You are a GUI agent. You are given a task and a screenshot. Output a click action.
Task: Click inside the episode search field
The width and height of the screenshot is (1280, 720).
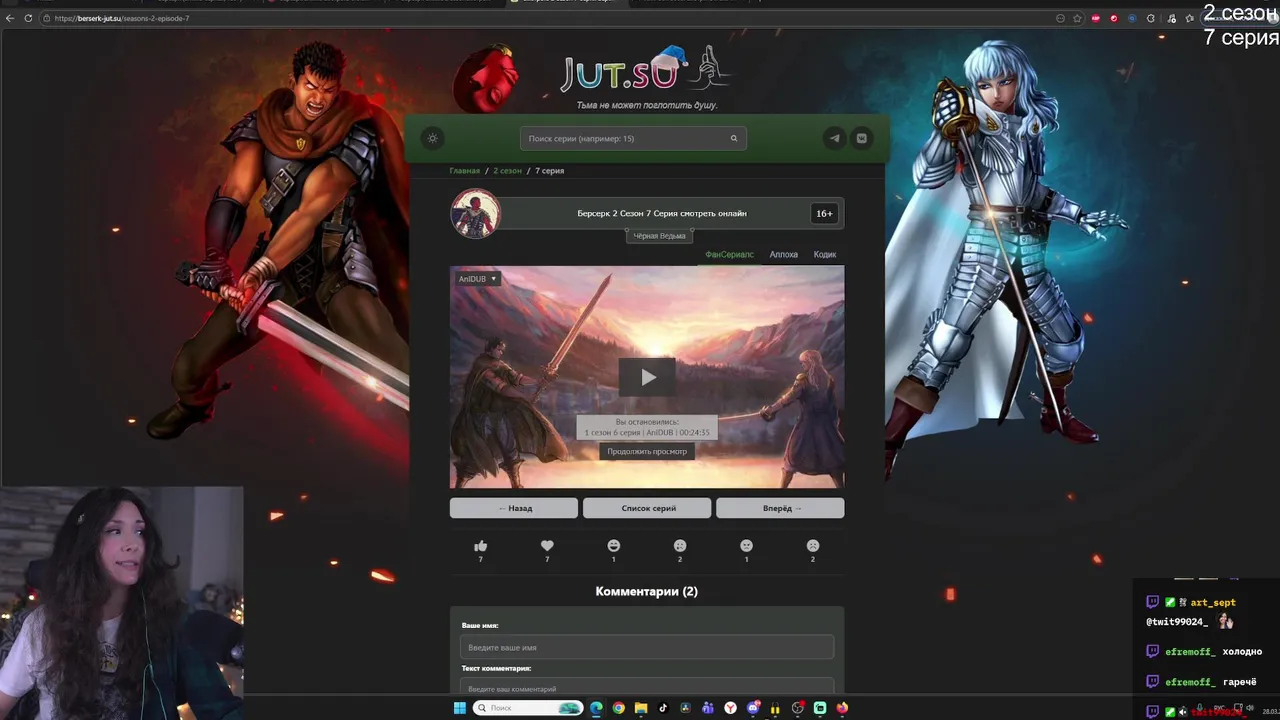coord(633,138)
